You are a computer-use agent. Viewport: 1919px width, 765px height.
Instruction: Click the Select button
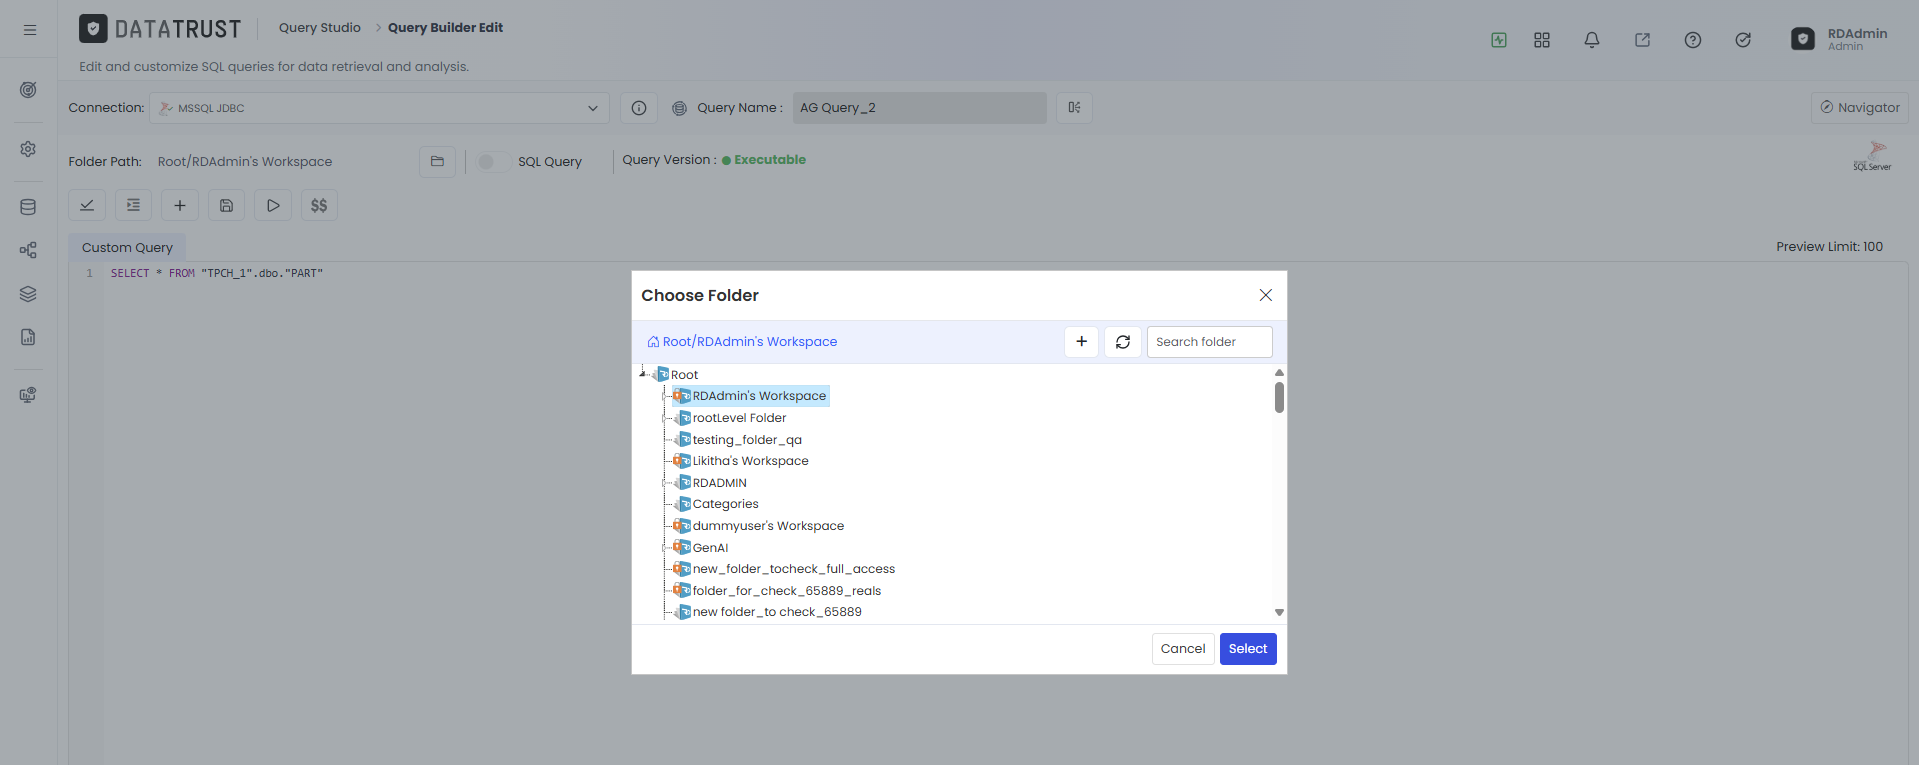tap(1248, 649)
